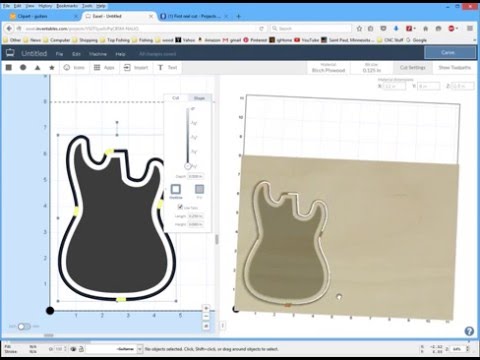Open the YouTube bookmark
This screenshot has height=360, width=480.
pos(307,40)
